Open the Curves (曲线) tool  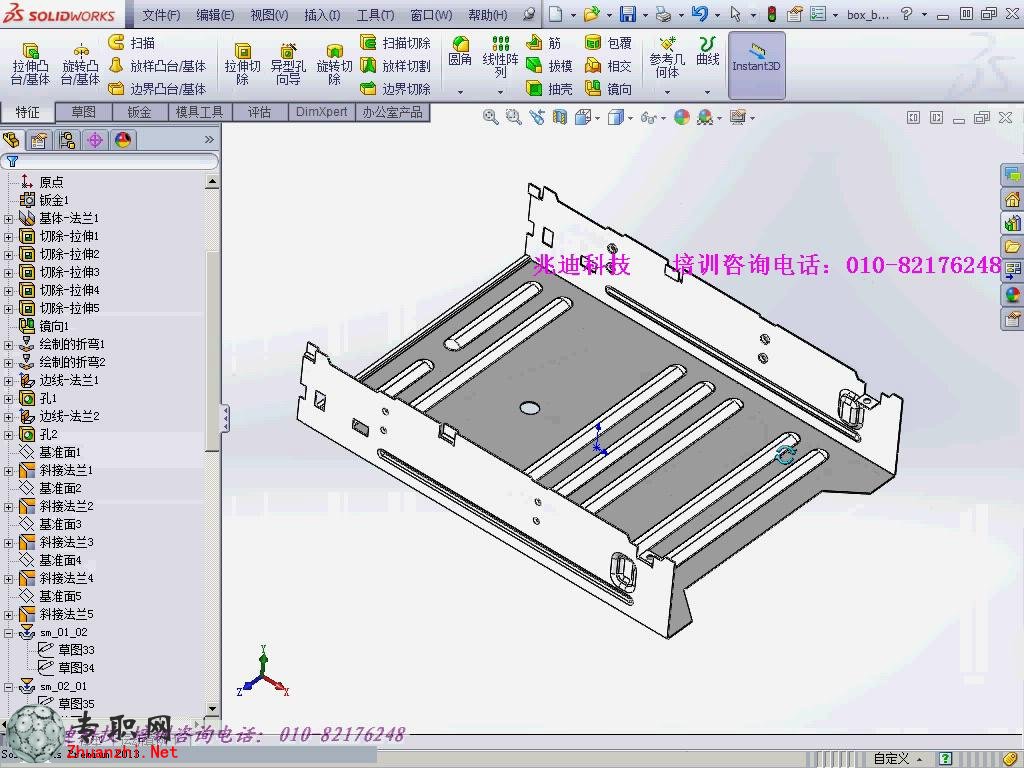coord(707,52)
